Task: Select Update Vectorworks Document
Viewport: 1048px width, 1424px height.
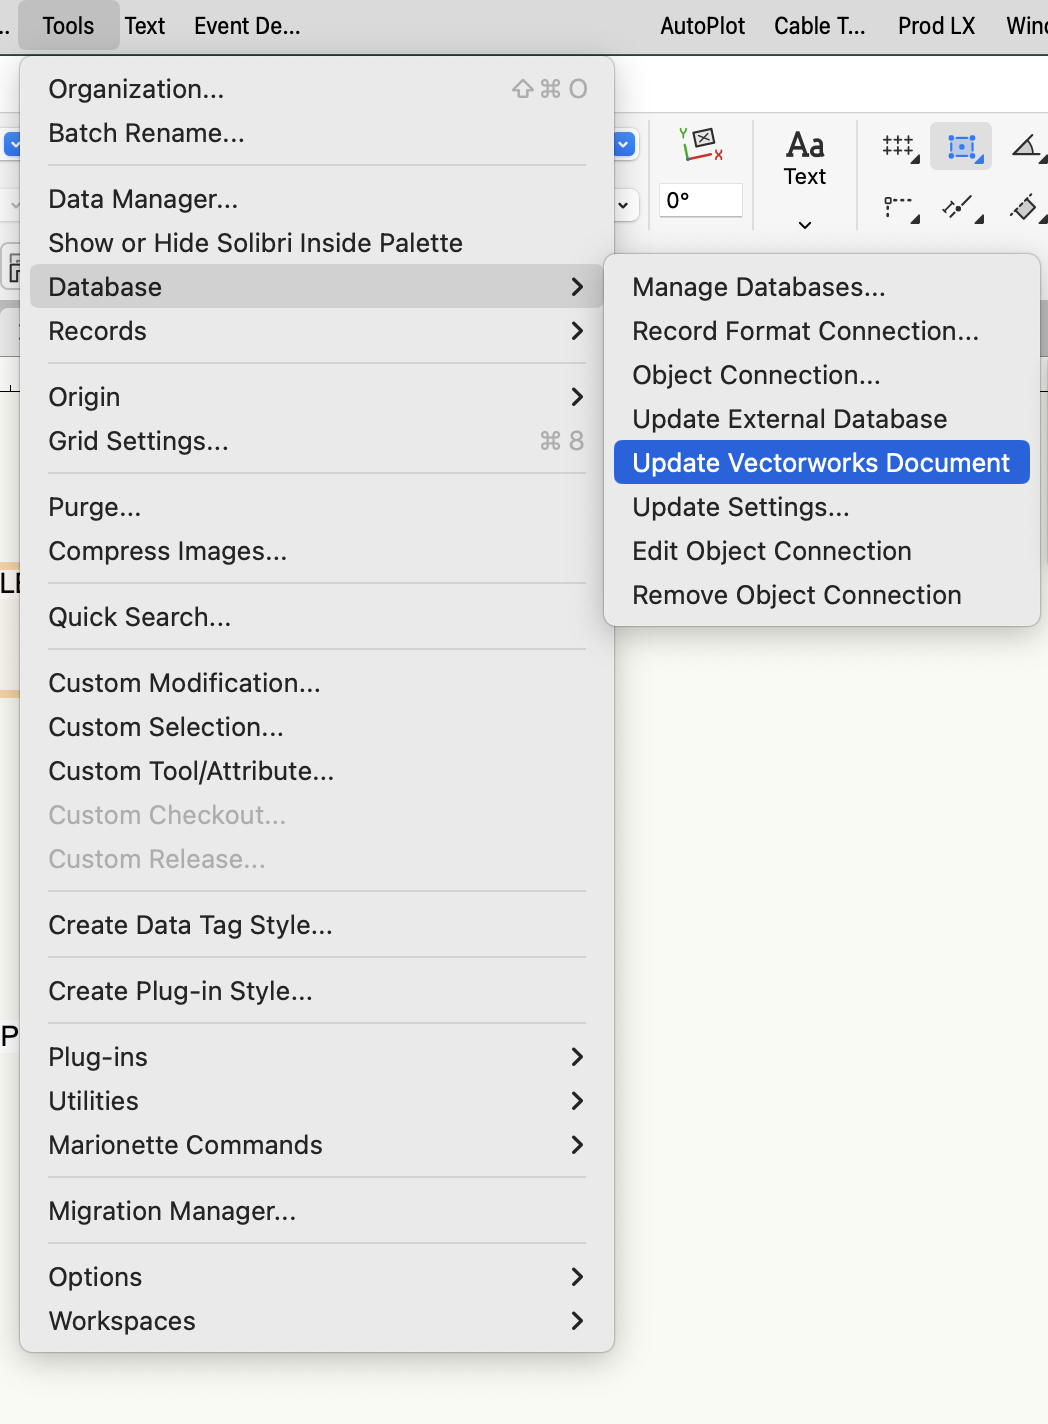Action: coord(820,462)
